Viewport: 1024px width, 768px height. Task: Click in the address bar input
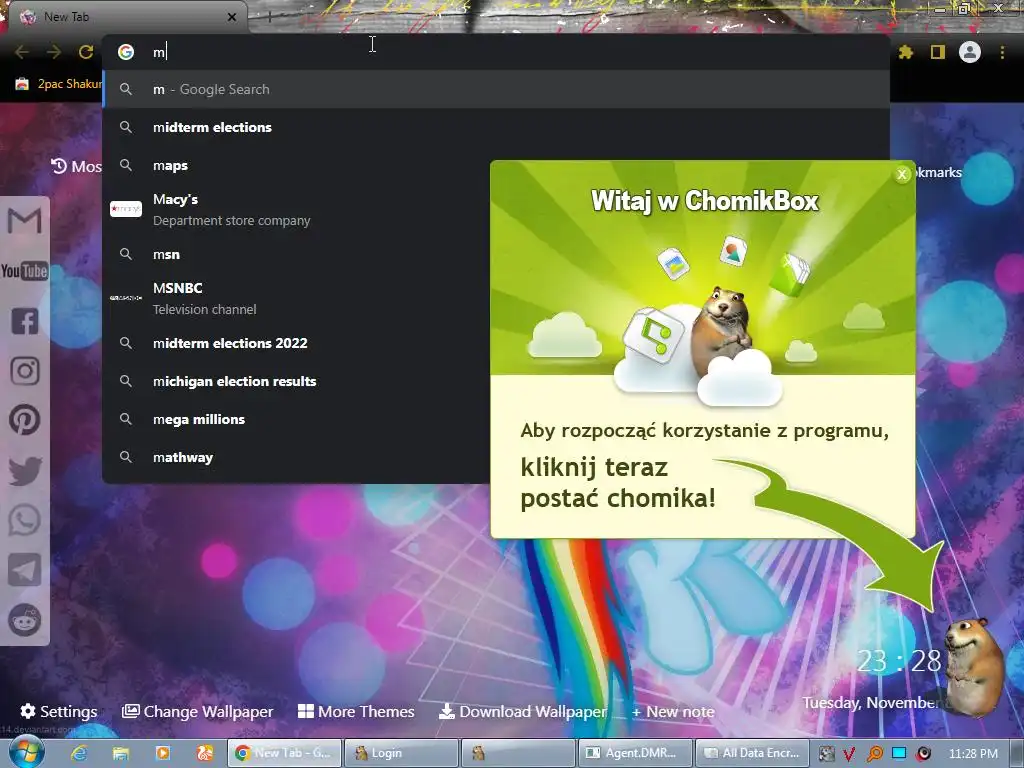pyautogui.click(x=496, y=52)
